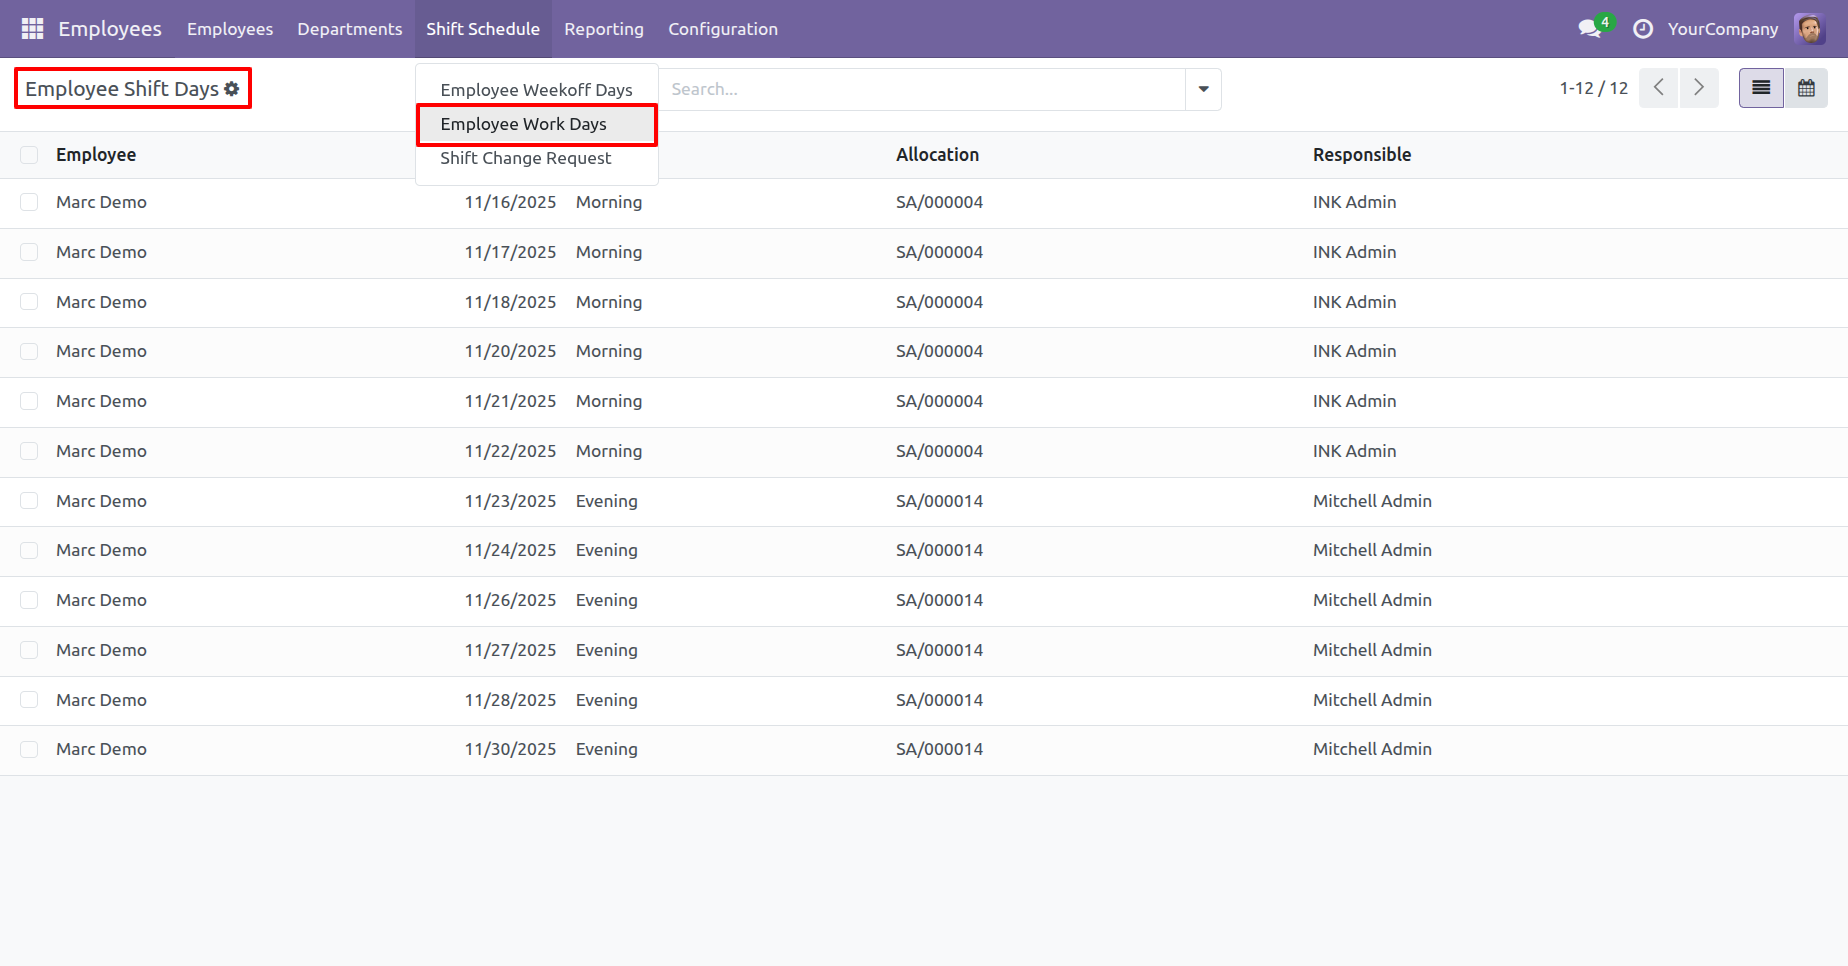Image resolution: width=1848 pixels, height=966 pixels.
Task: Check the row dated 11/17/2025
Action: (x=29, y=252)
